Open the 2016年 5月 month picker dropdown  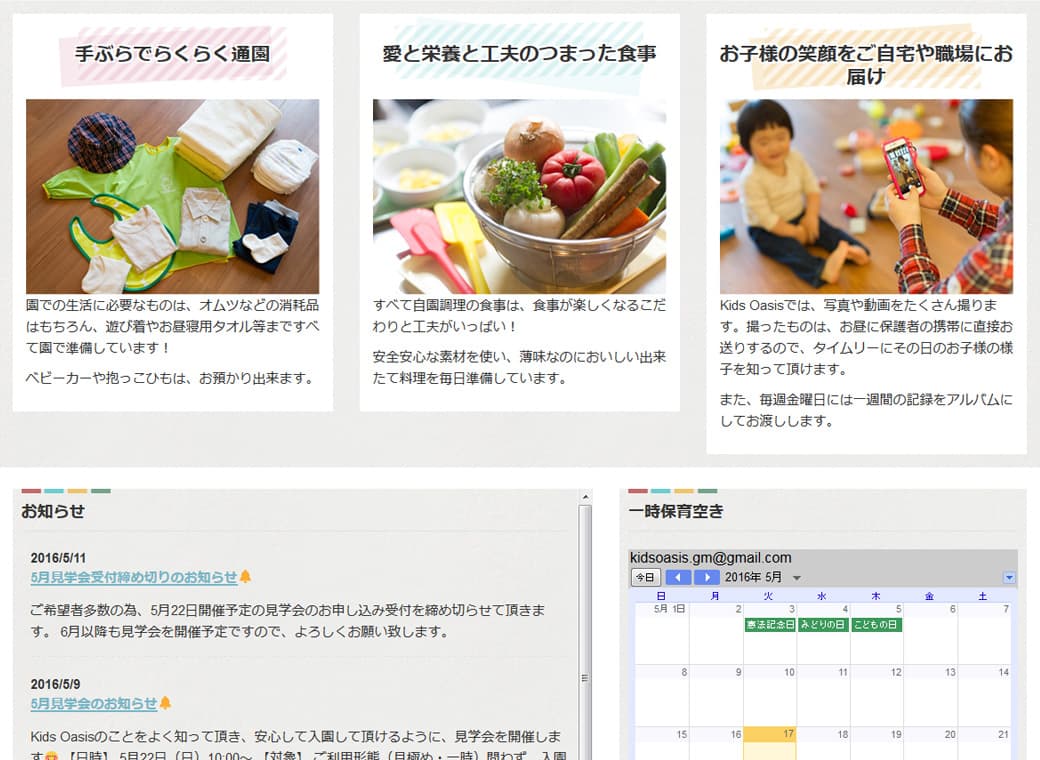click(797, 578)
